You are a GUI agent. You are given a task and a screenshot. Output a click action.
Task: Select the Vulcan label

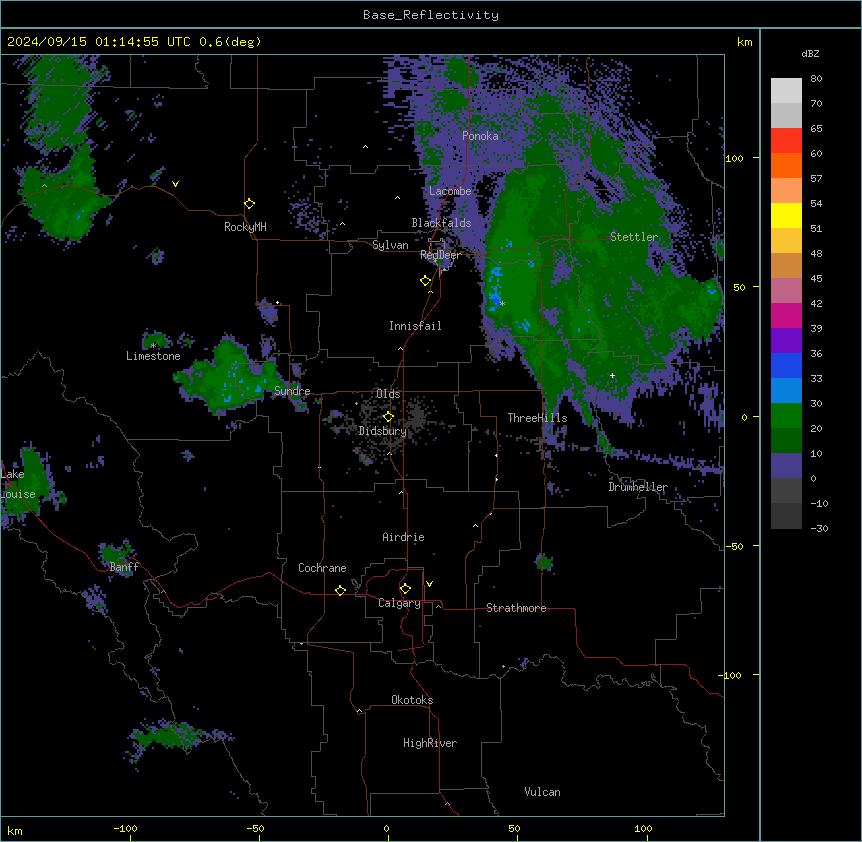542,792
